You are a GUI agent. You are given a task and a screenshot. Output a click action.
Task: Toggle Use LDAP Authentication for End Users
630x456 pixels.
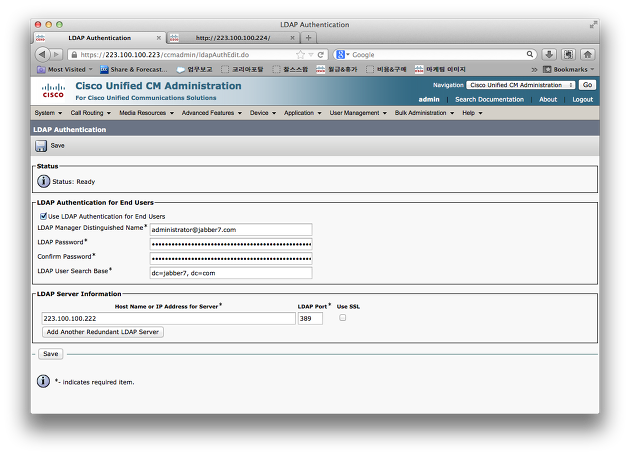[x=43, y=216]
